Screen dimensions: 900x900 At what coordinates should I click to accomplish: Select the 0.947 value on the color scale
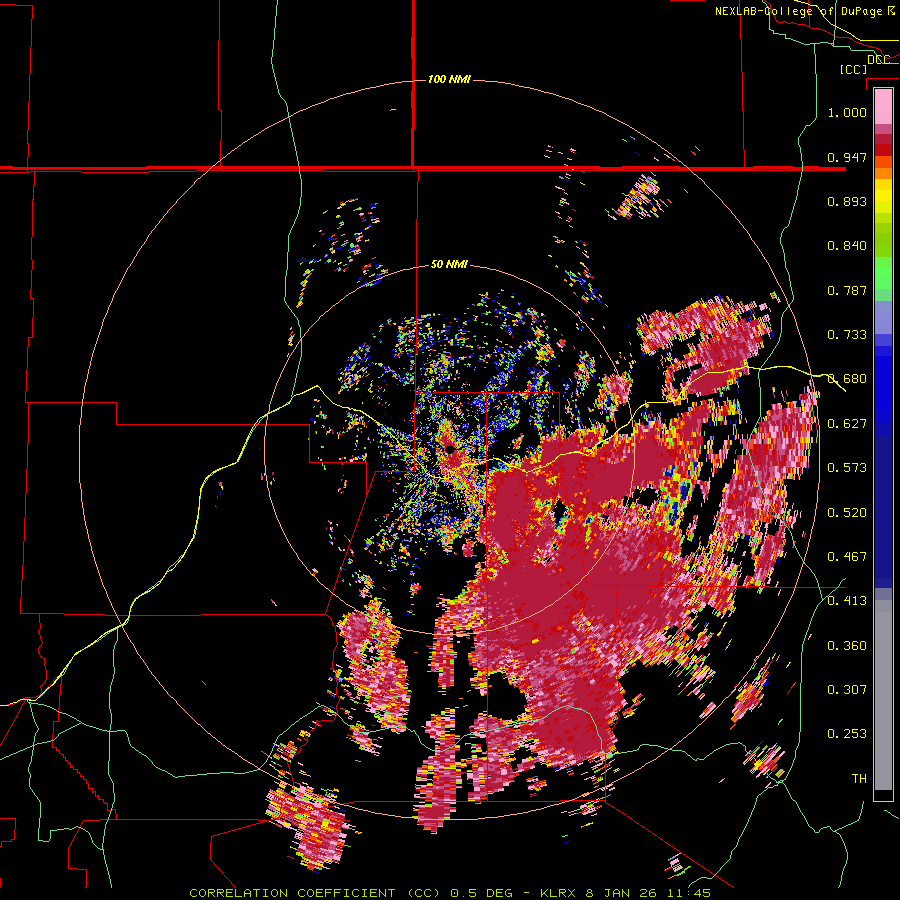(847, 157)
